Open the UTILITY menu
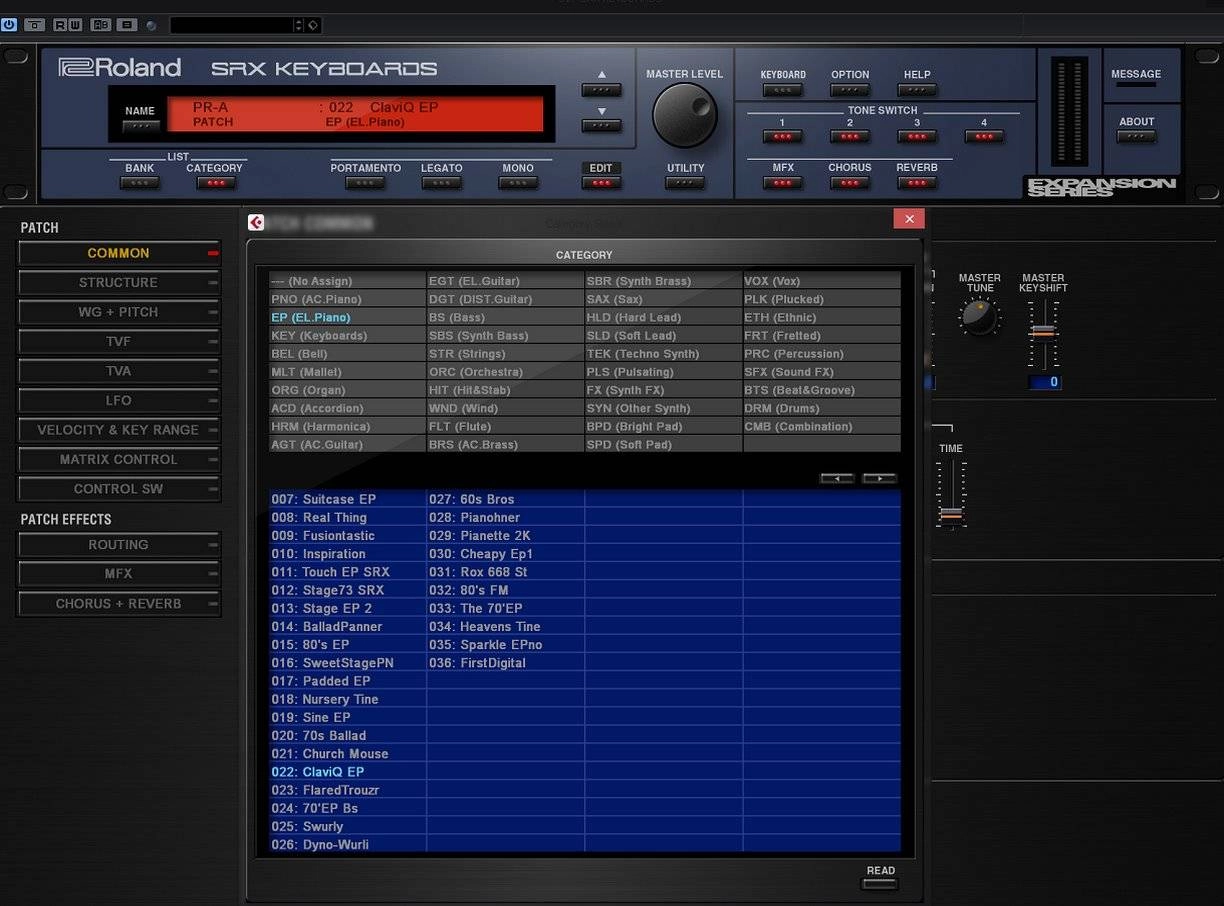1224x906 pixels. pos(685,183)
